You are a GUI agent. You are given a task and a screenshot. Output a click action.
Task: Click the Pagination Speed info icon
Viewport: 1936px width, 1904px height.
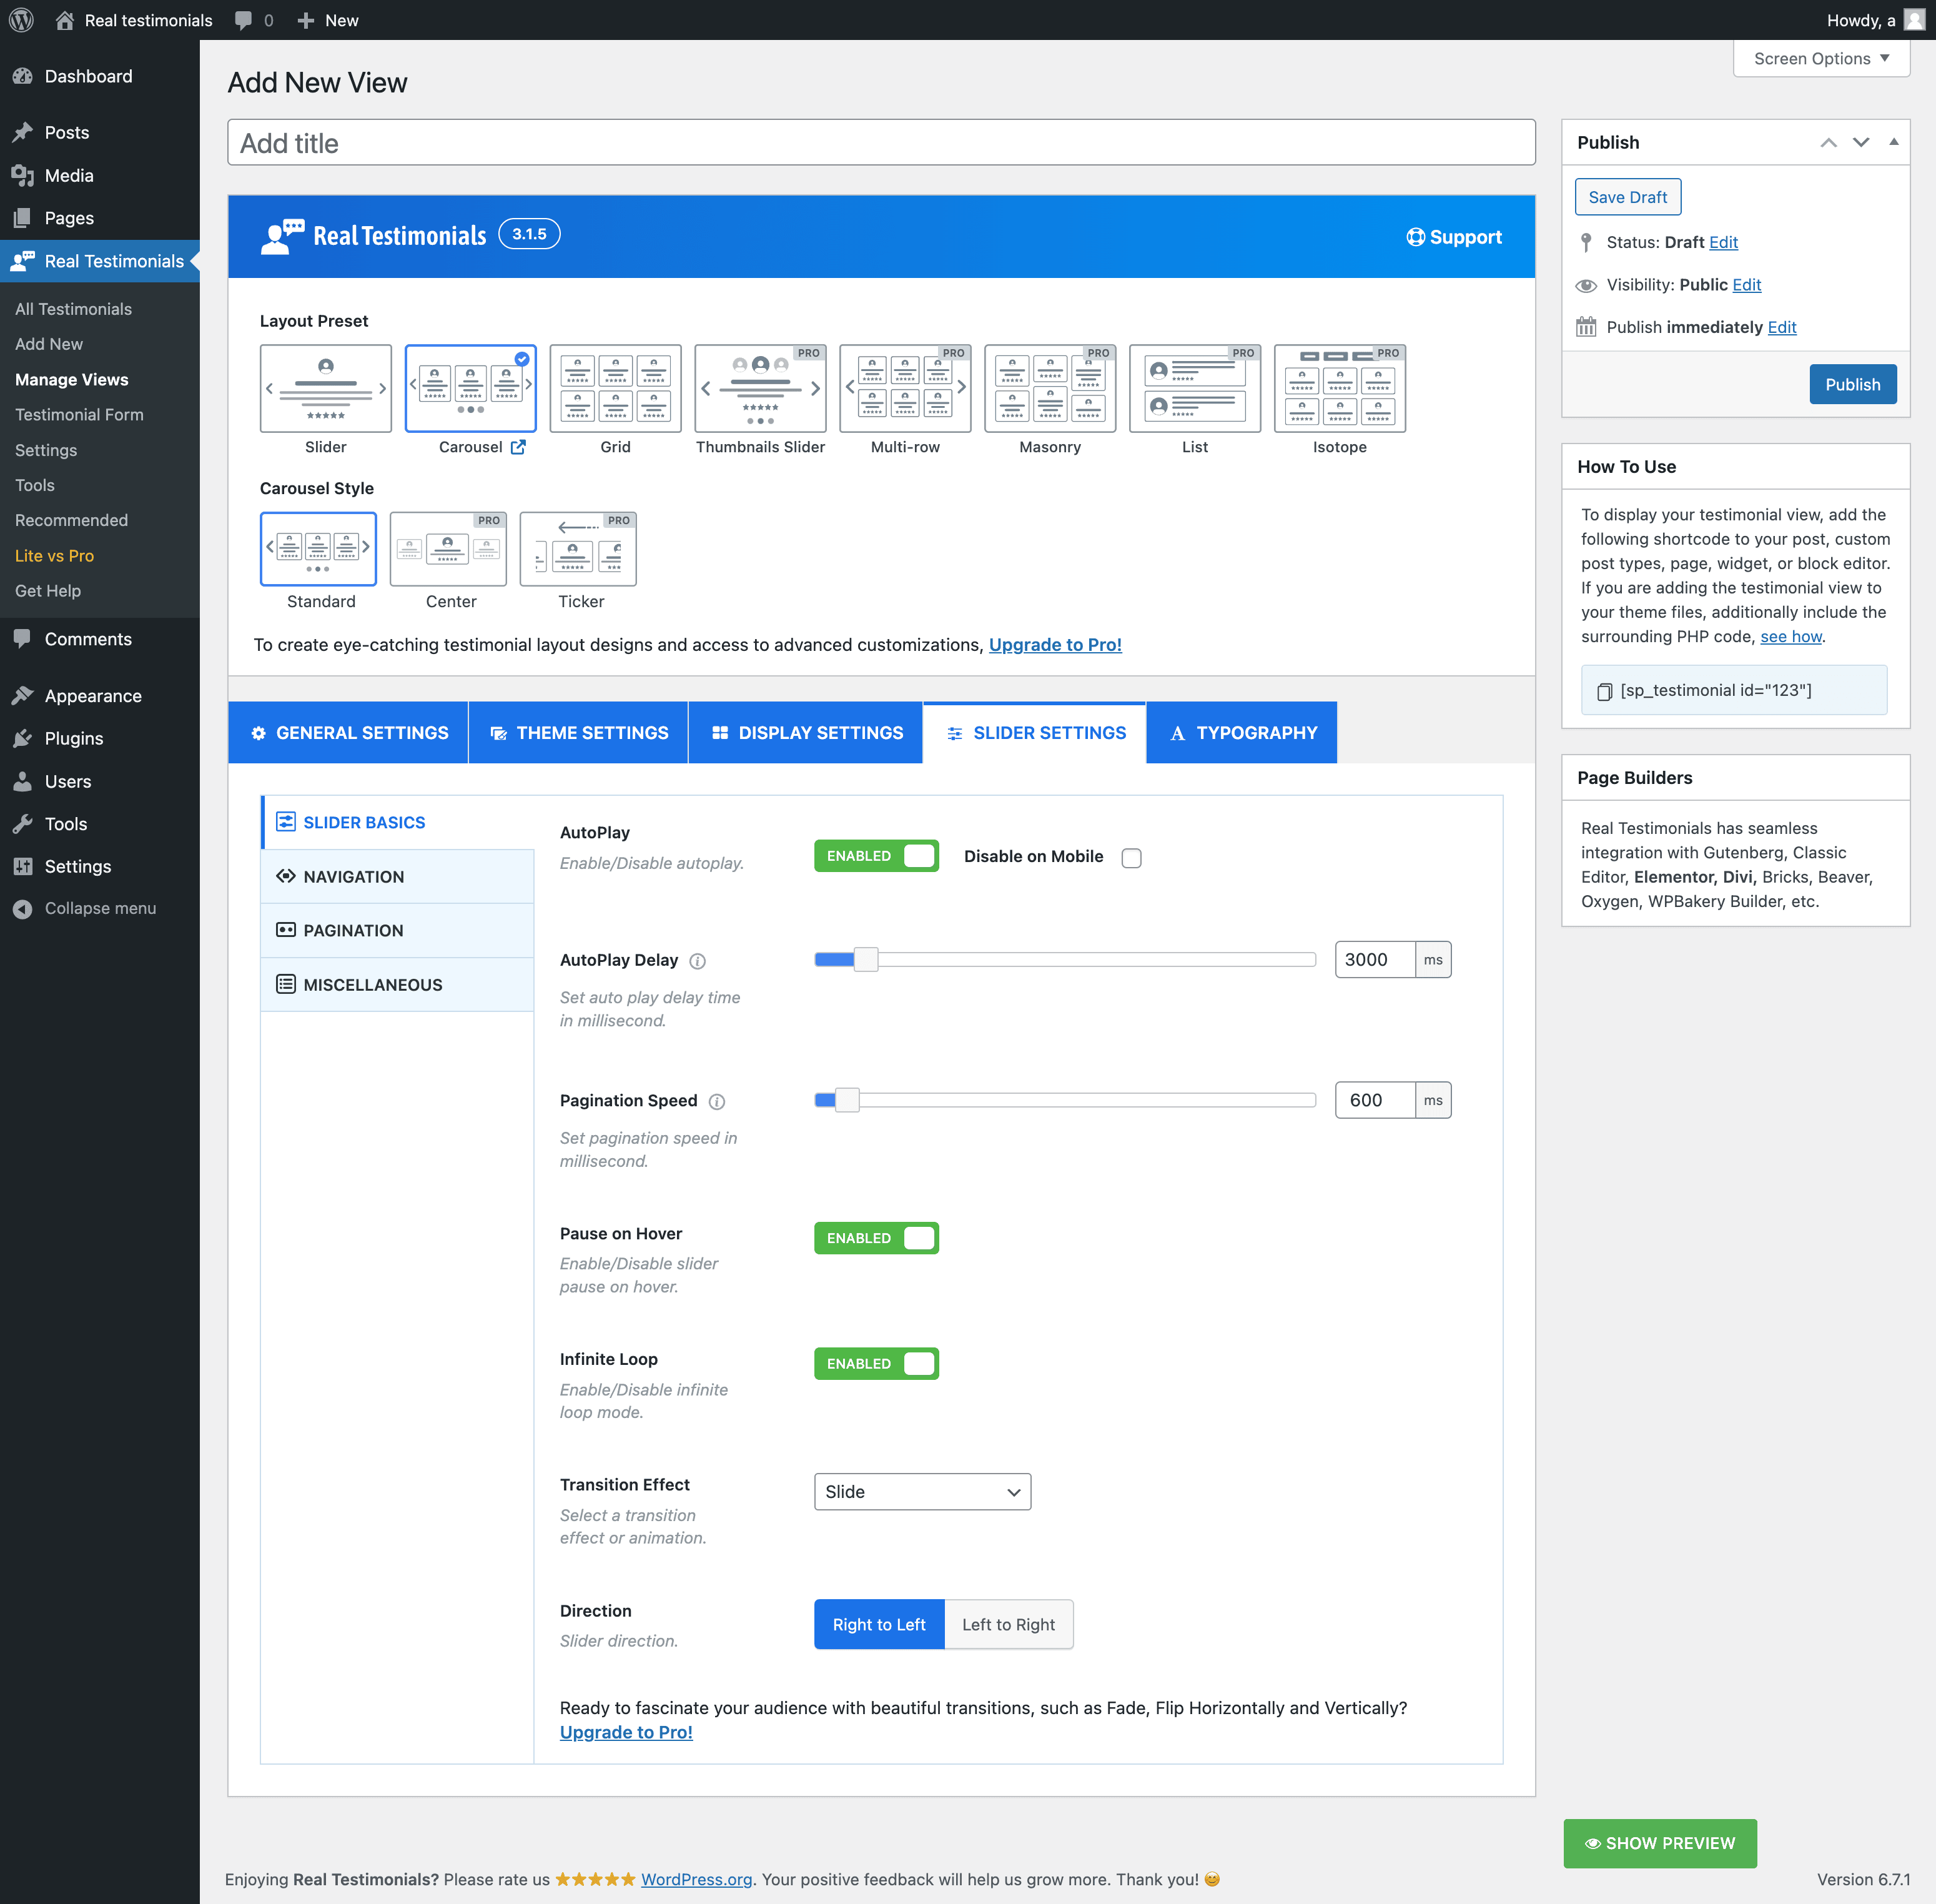tap(717, 1101)
